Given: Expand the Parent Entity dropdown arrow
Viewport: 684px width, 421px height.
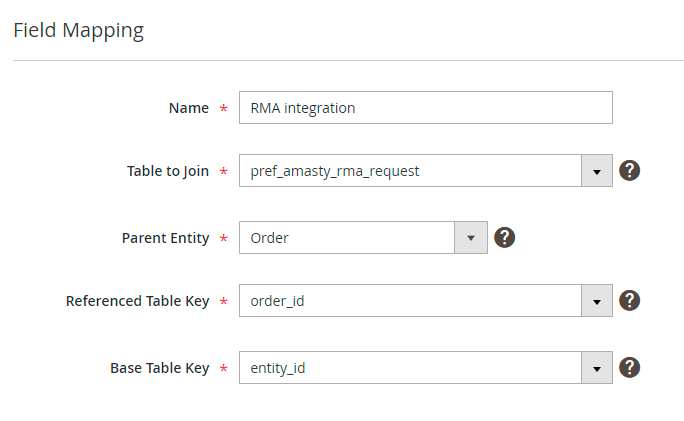Looking at the screenshot, I should point(471,238).
